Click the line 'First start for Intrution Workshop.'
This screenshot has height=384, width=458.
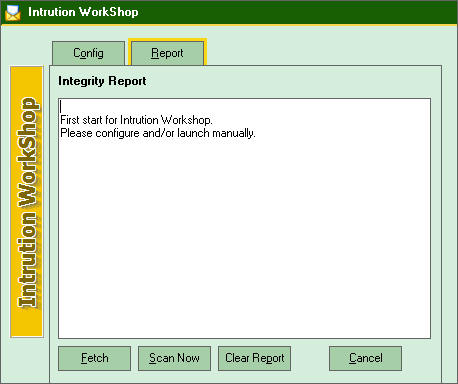point(136,120)
